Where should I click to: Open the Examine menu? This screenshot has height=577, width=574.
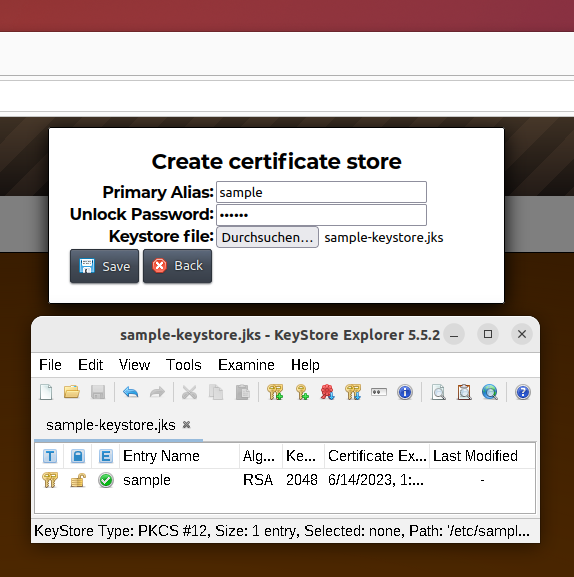[x=246, y=365]
